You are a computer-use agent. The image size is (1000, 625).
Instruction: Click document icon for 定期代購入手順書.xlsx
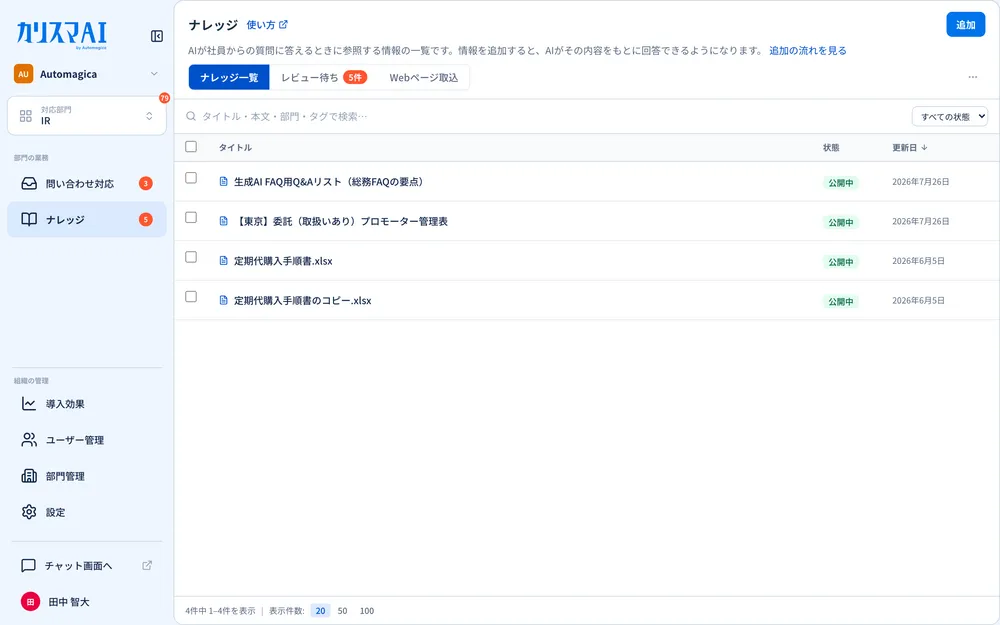click(223, 261)
